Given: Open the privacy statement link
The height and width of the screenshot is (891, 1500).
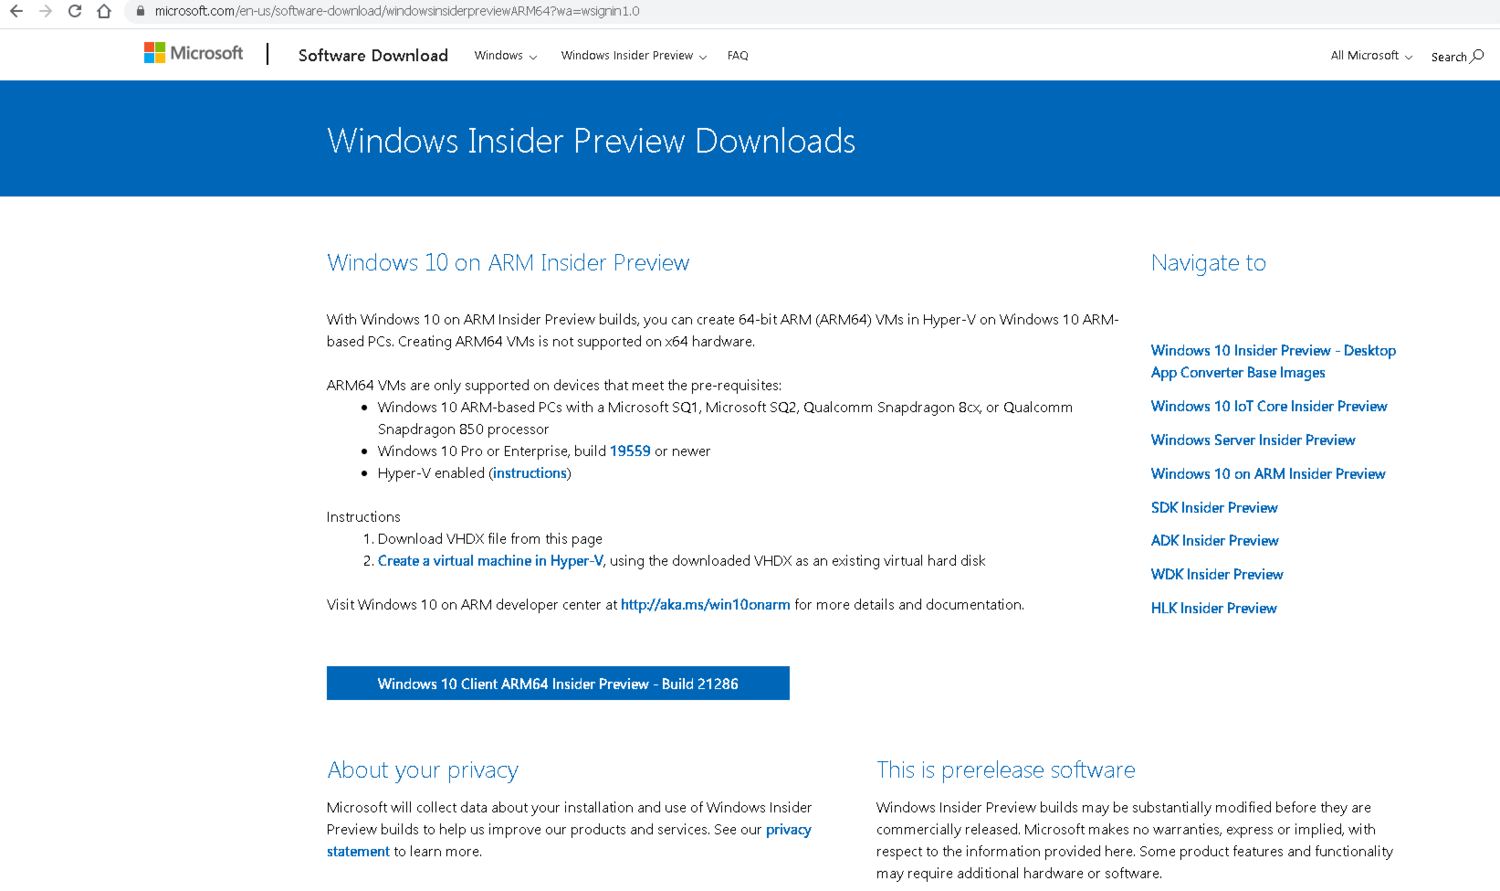Looking at the screenshot, I should point(569,840).
